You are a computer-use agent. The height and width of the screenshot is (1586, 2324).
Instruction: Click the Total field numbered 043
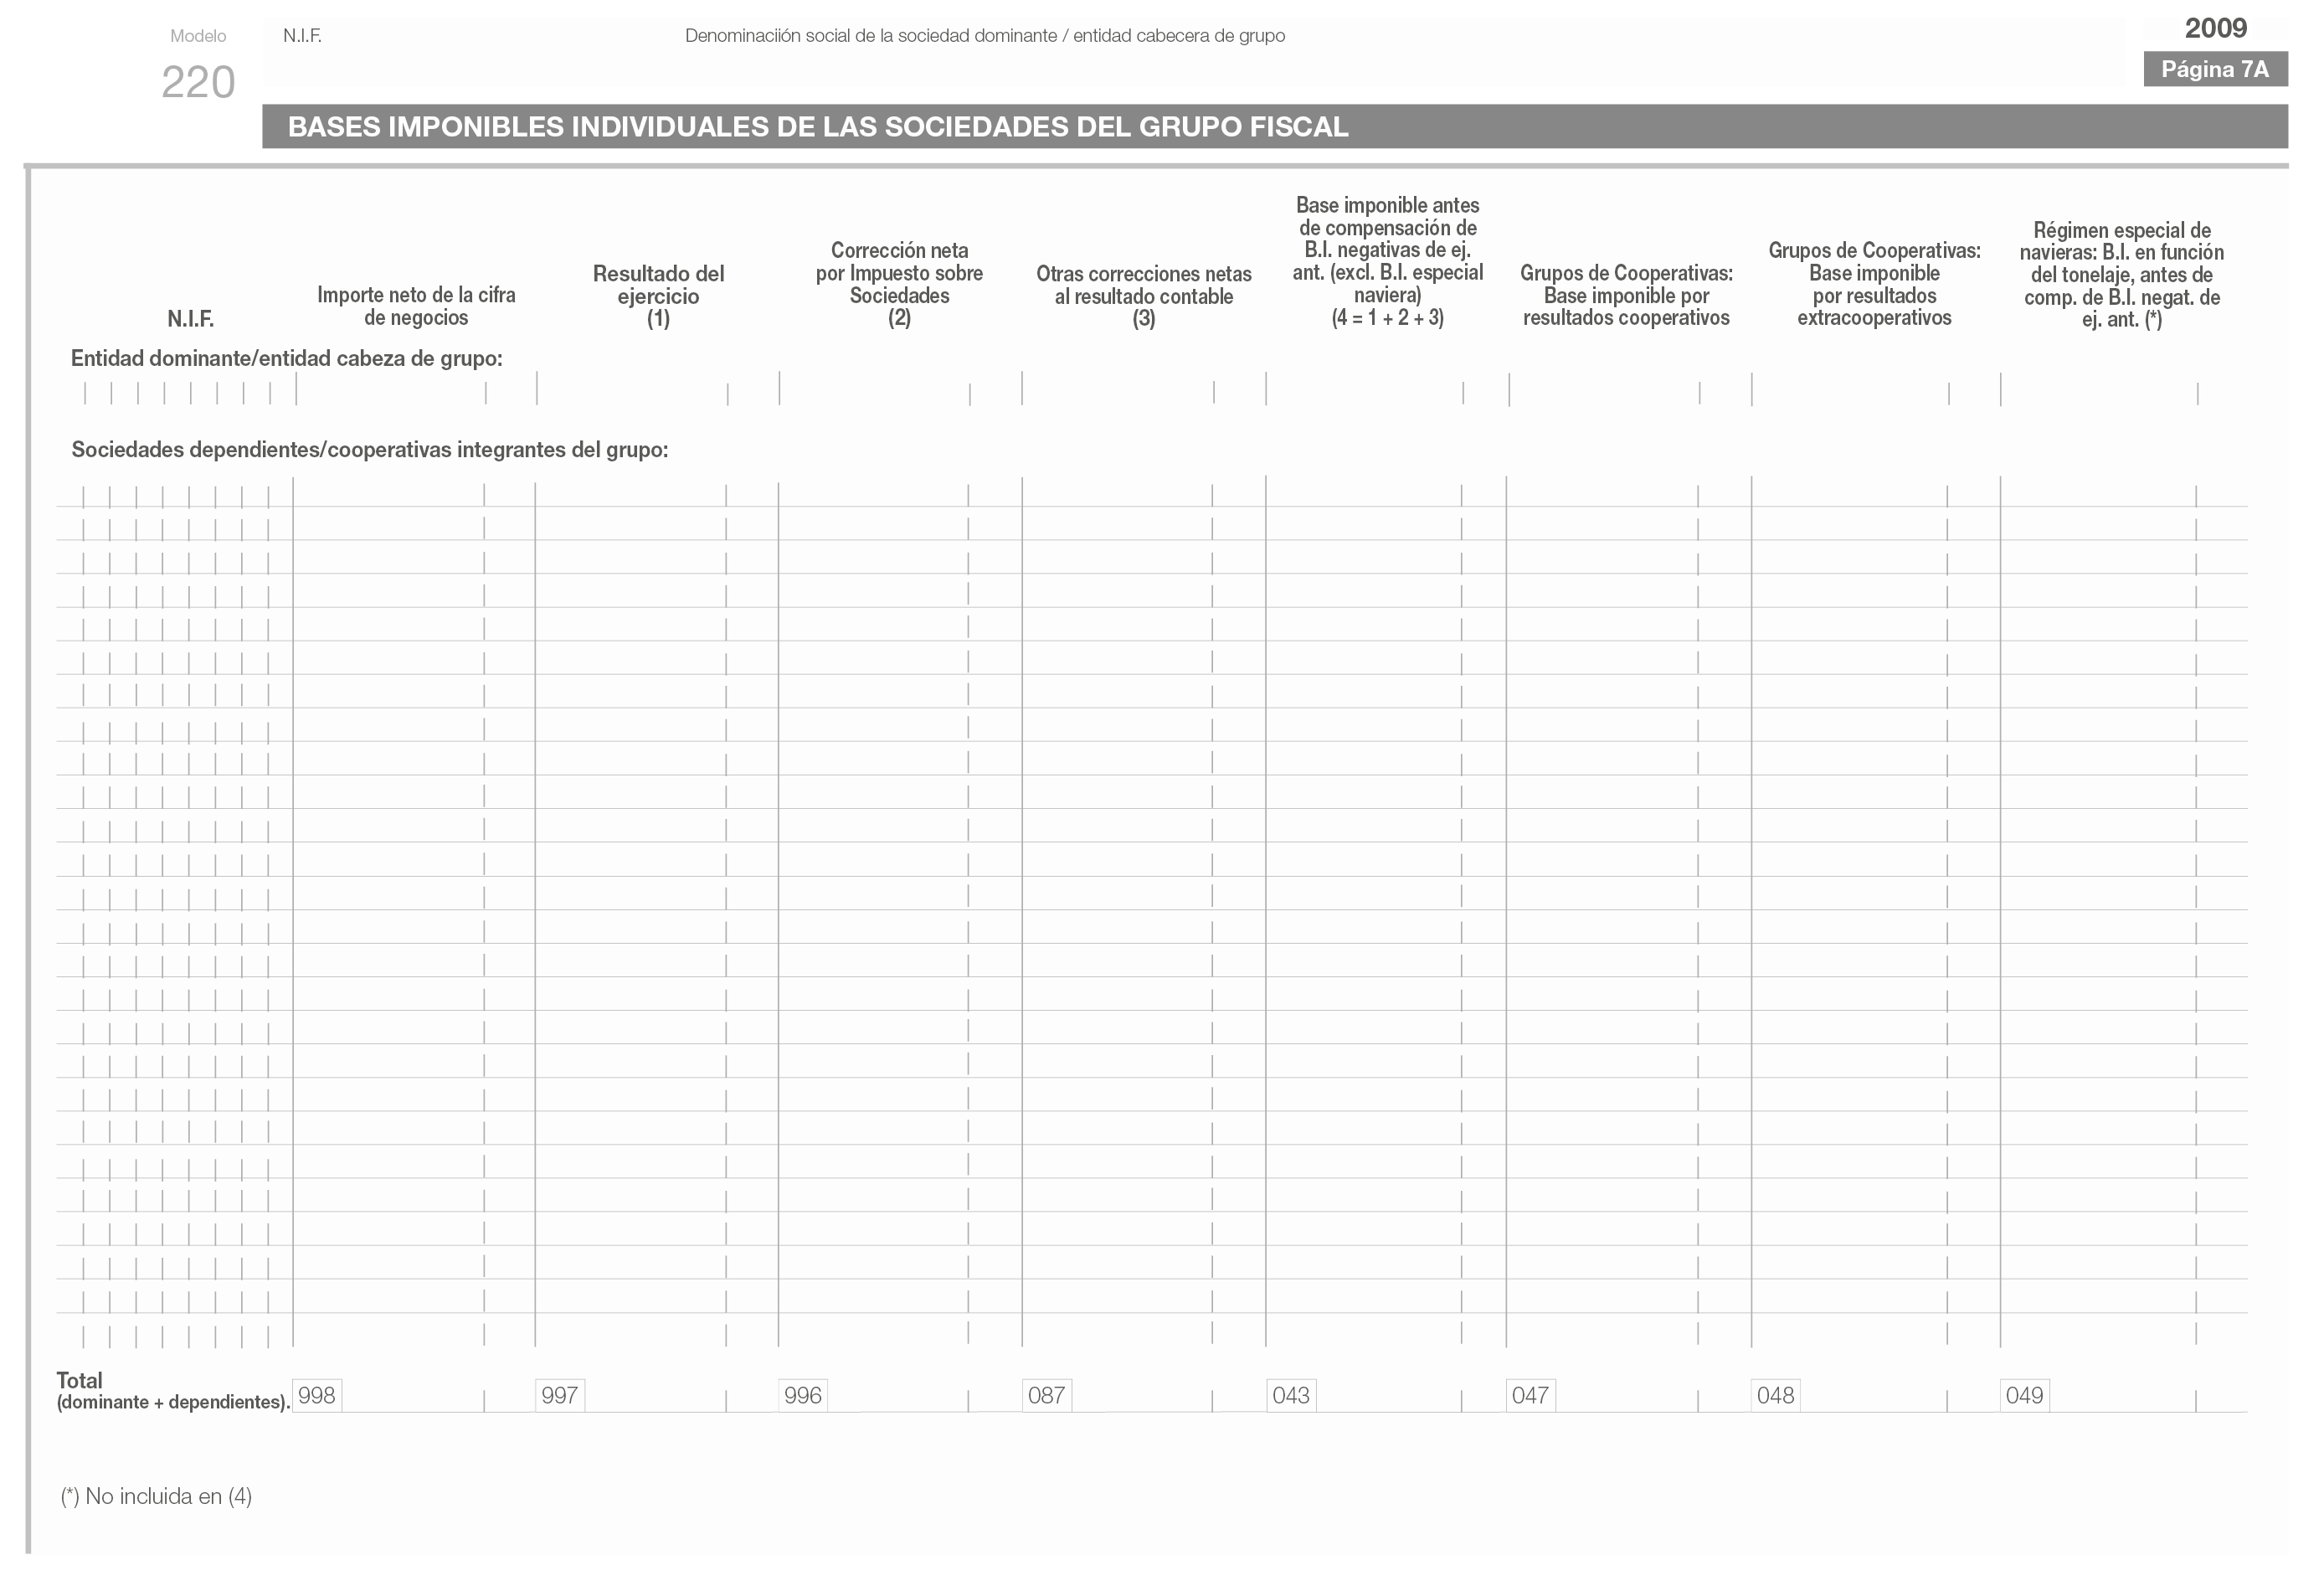coord(1386,1395)
